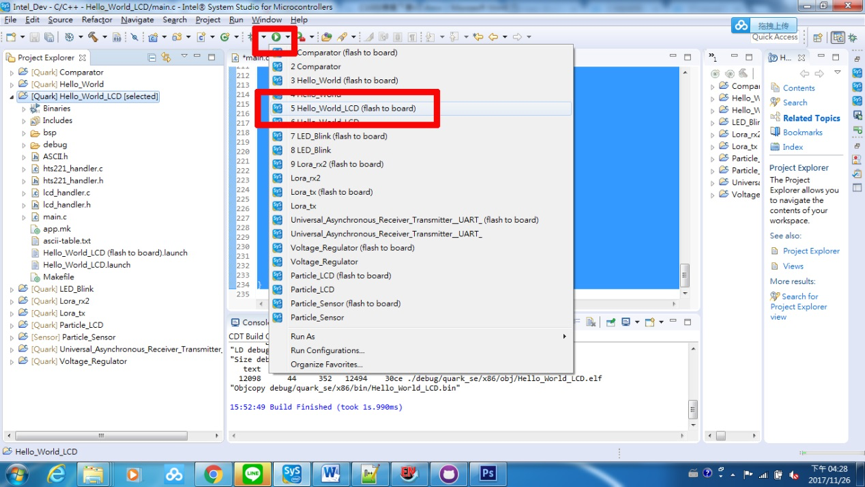Click the Last Edit Location arrow icon
This screenshot has height=487, width=865.
[x=478, y=37]
